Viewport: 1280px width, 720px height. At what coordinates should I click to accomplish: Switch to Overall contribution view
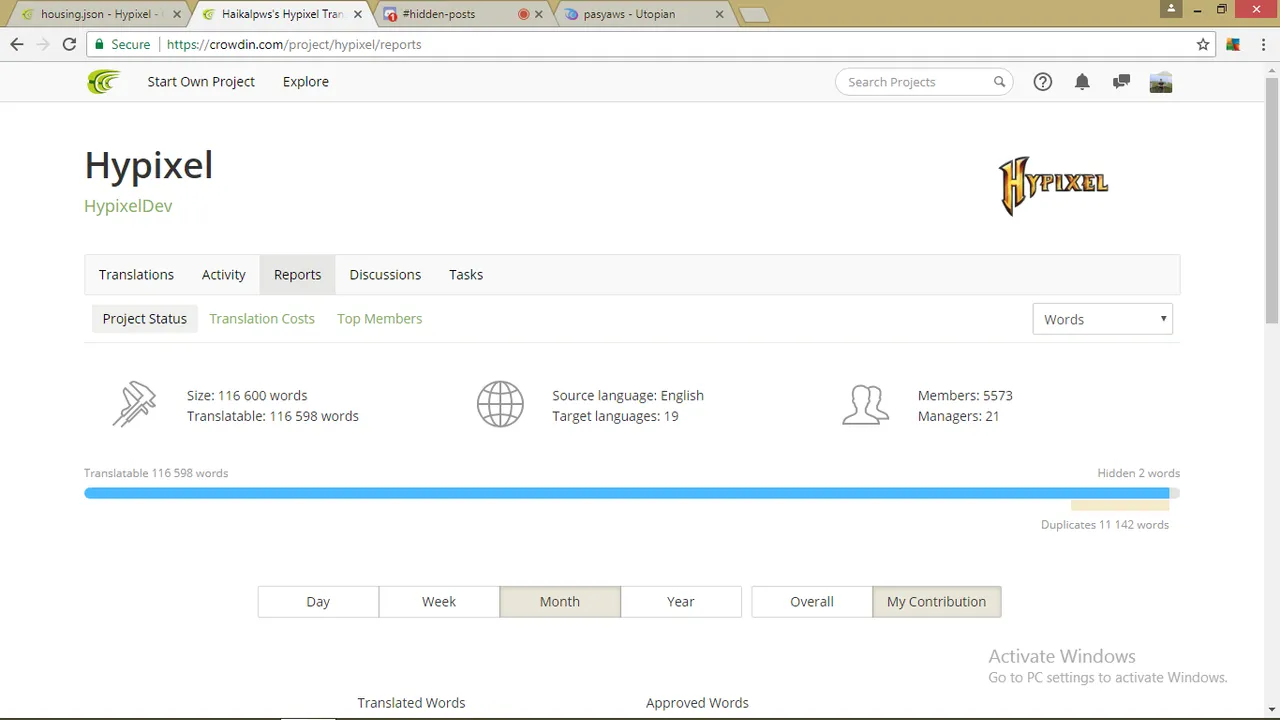tap(812, 601)
